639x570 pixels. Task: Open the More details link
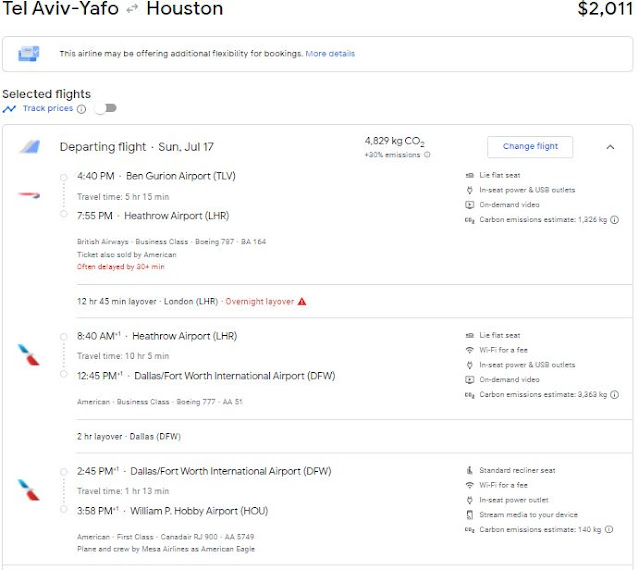click(x=330, y=54)
